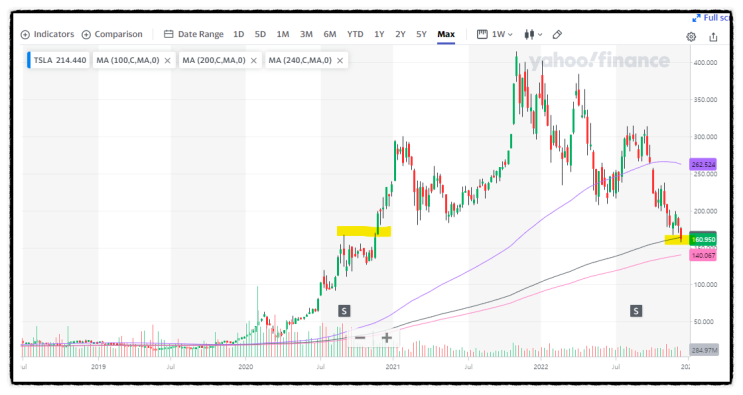Viewport: 743px width, 395px height.
Task: Select the Max range
Action: [x=446, y=34]
